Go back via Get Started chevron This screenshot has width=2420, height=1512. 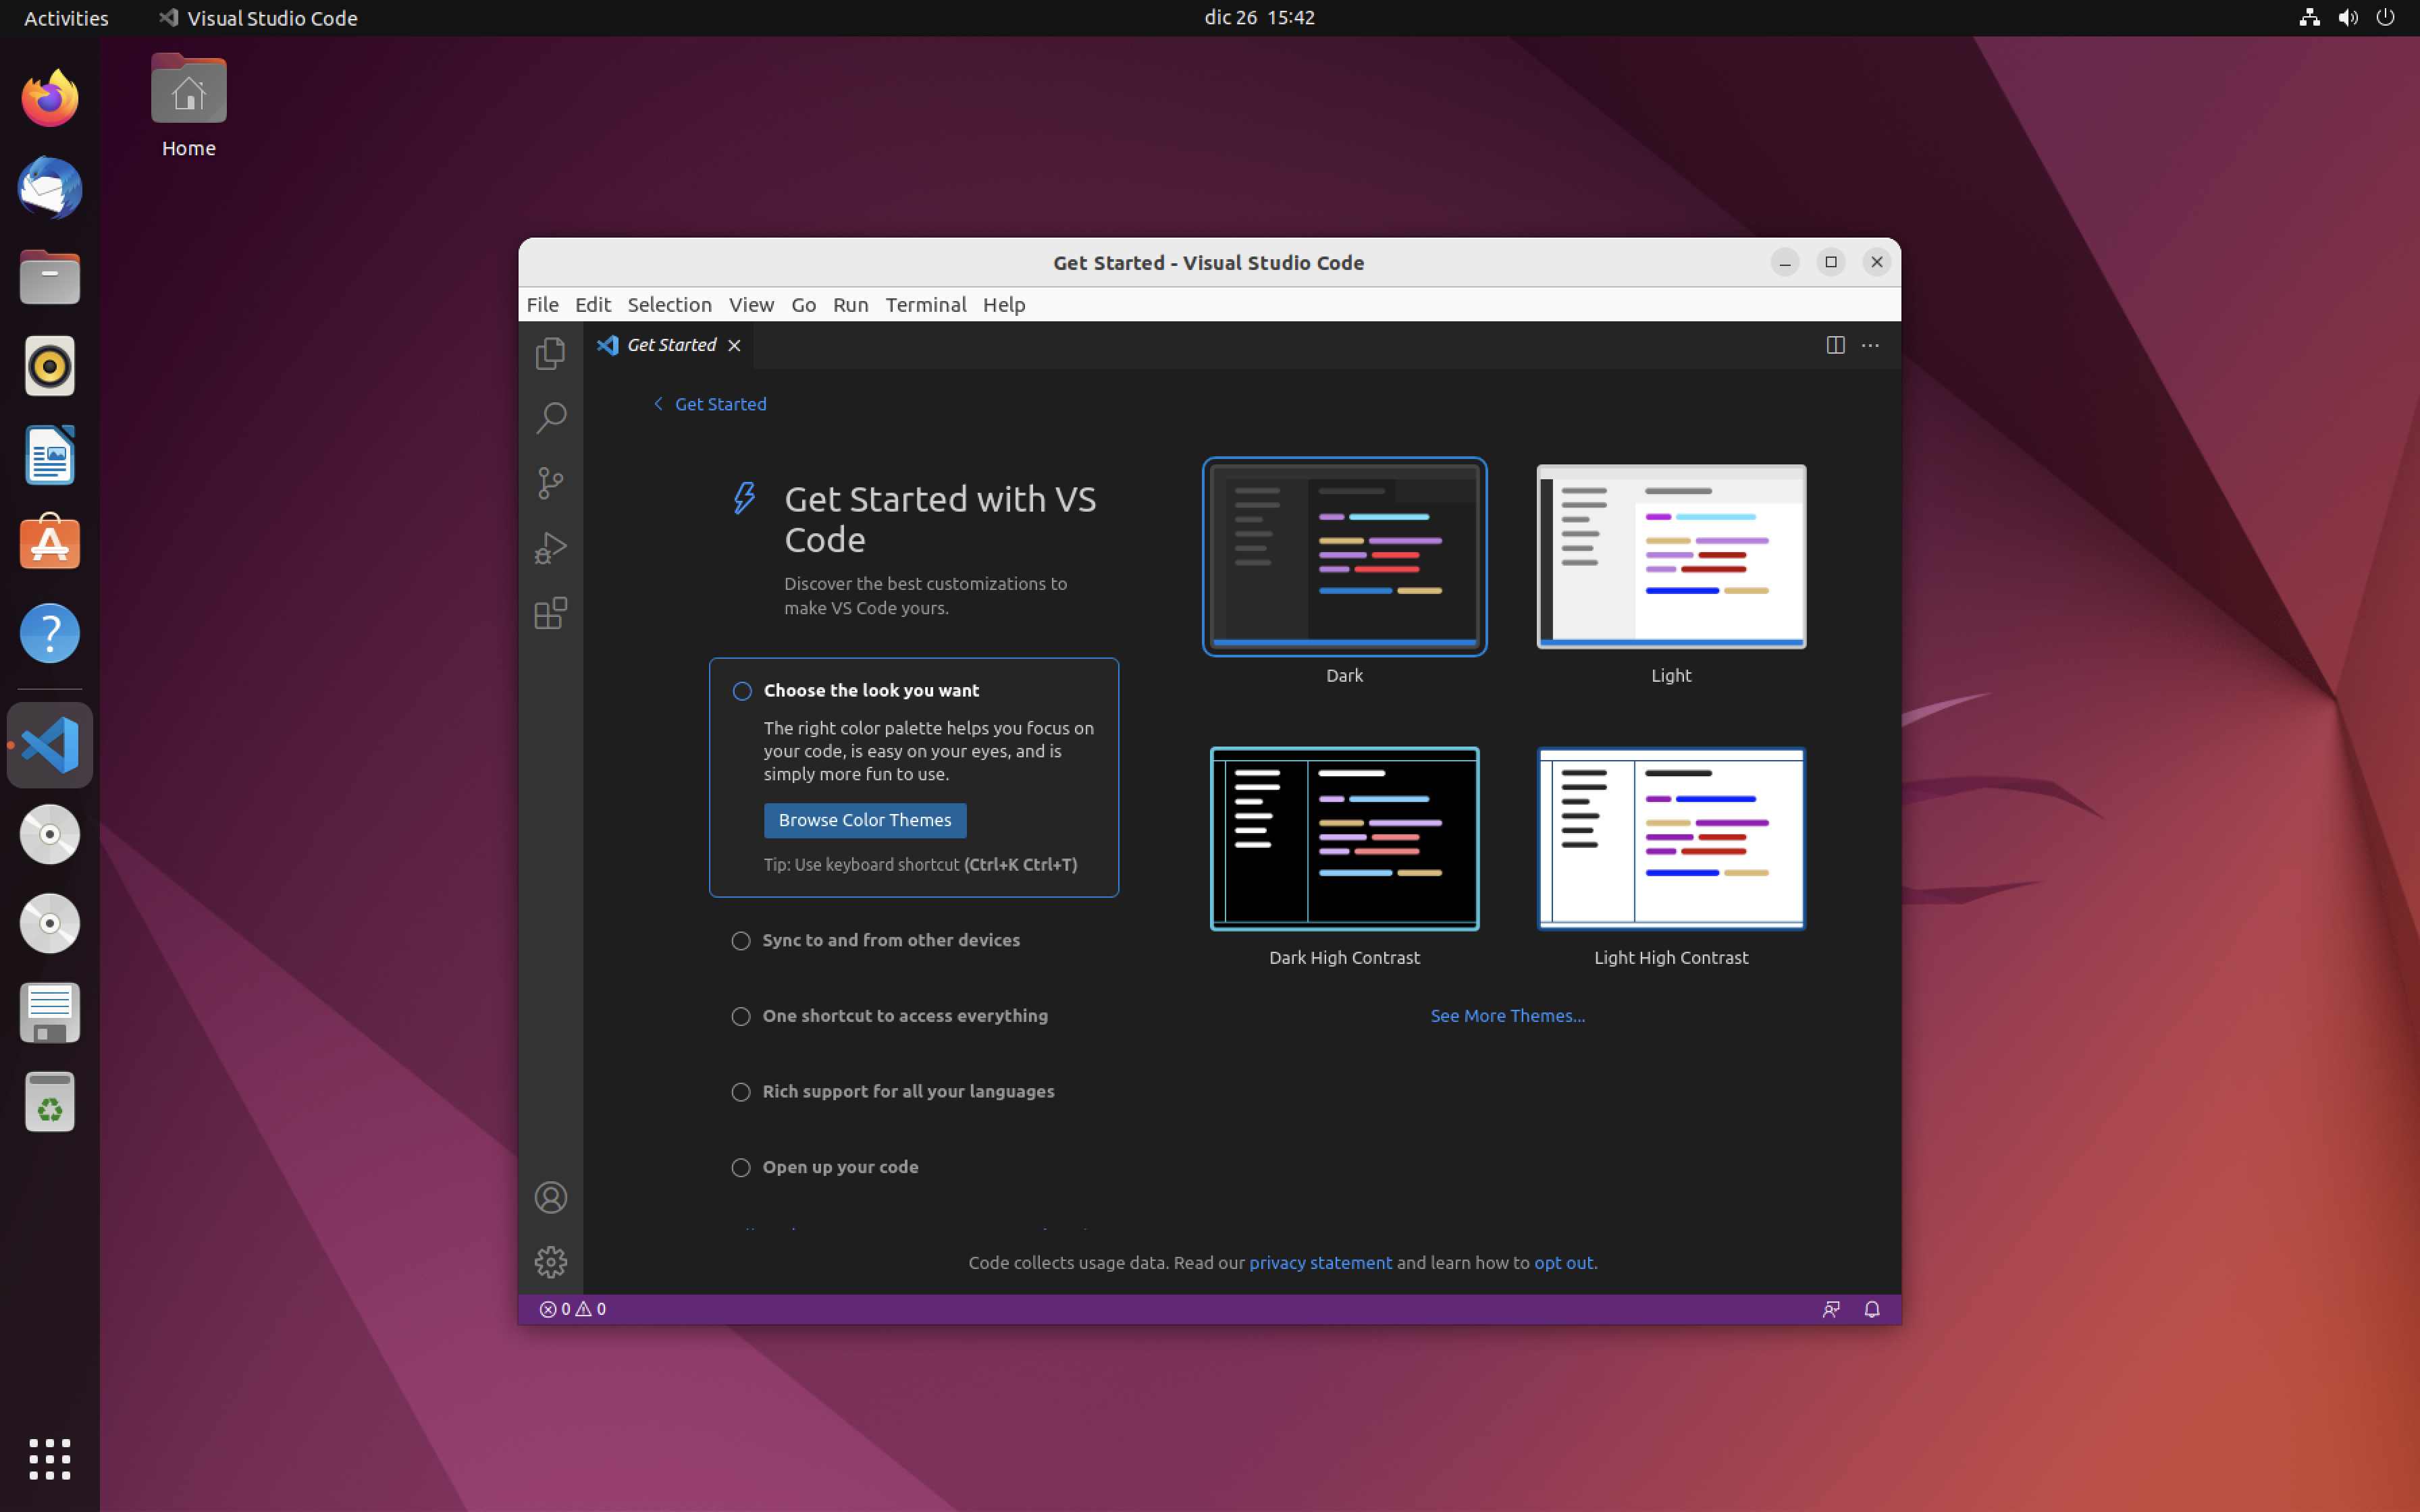pyautogui.click(x=658, y=404)
